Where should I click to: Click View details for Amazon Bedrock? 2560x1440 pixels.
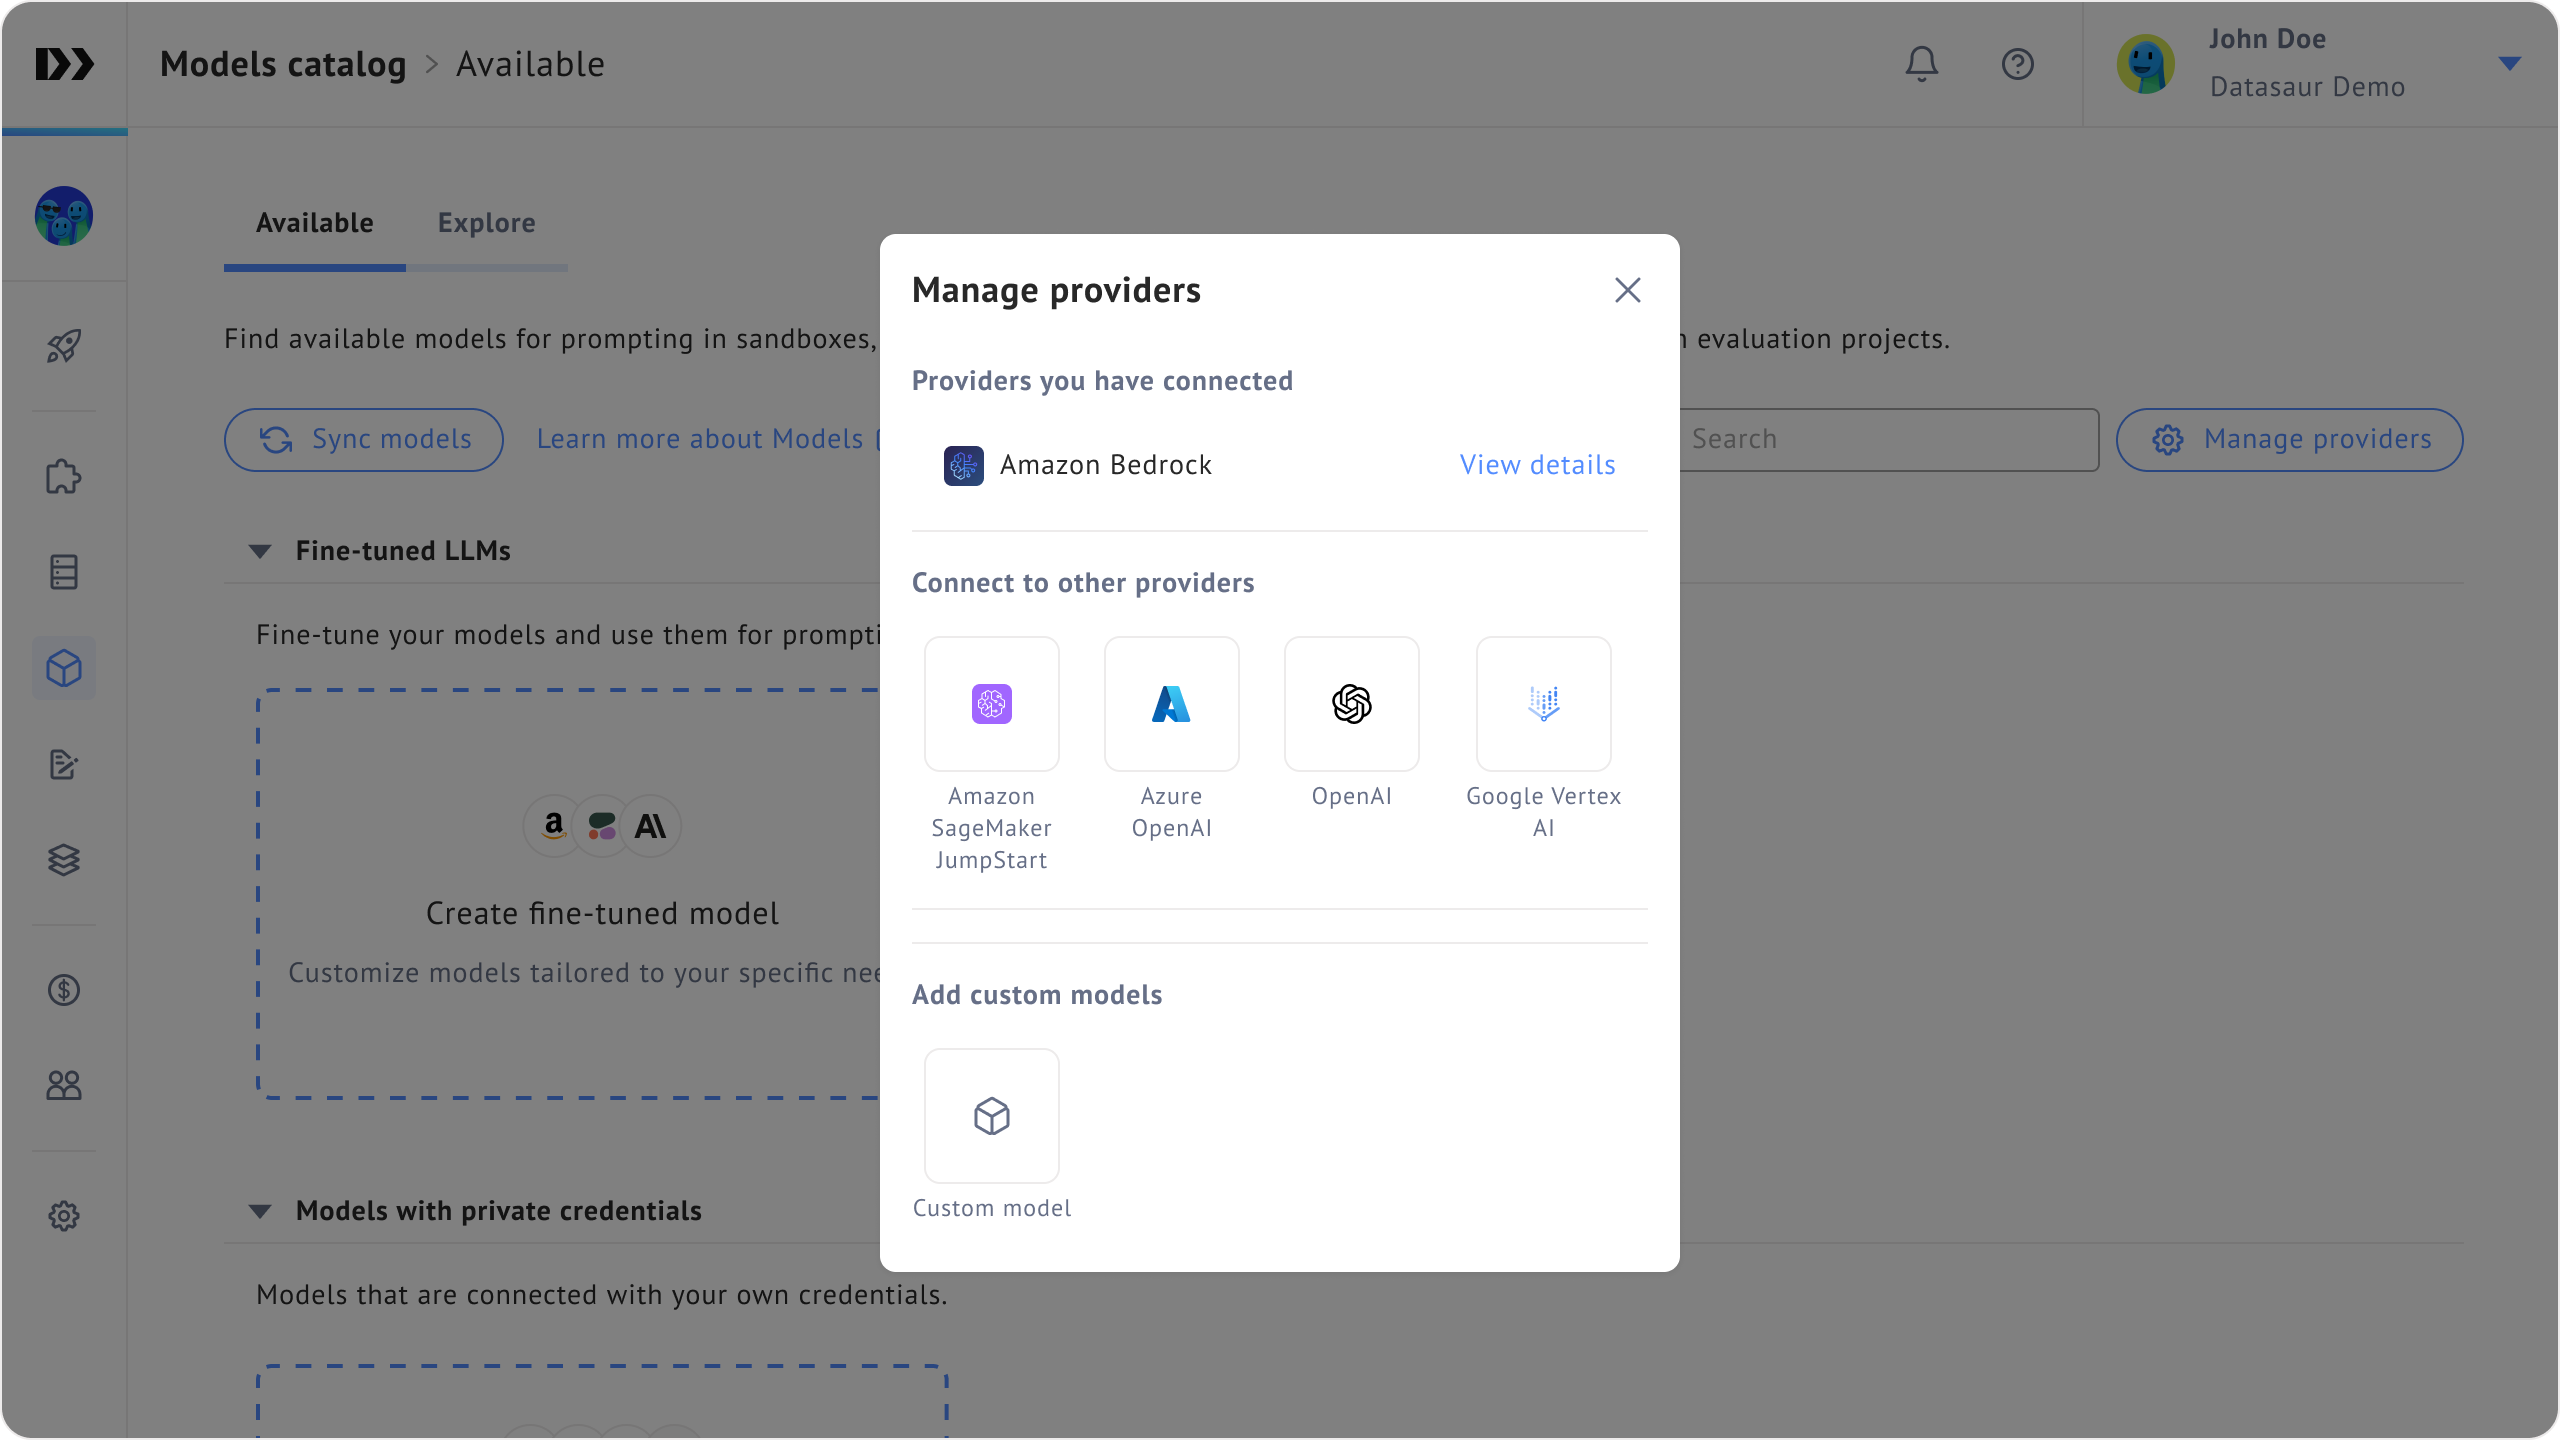(1537, 465)
